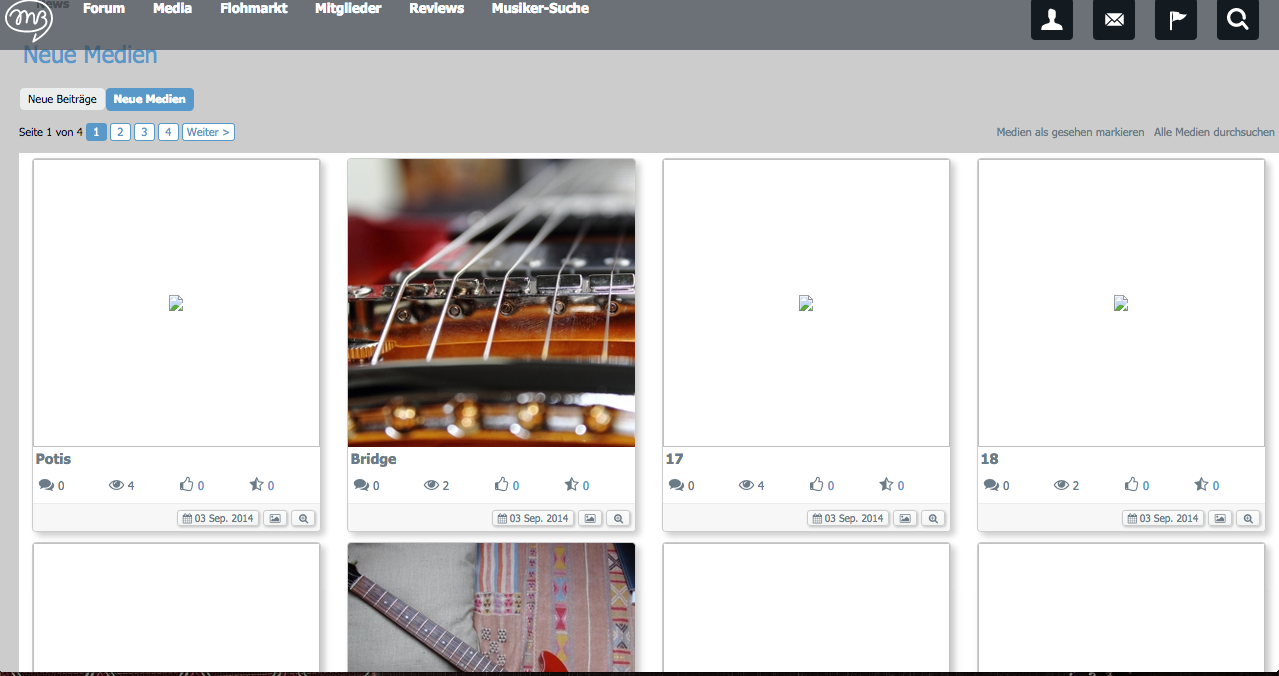Click the 03 Sep. 2014 date on card 17
Viewport: 1279px width, 676px height.
pyautogui.click(x=848, y=518)
